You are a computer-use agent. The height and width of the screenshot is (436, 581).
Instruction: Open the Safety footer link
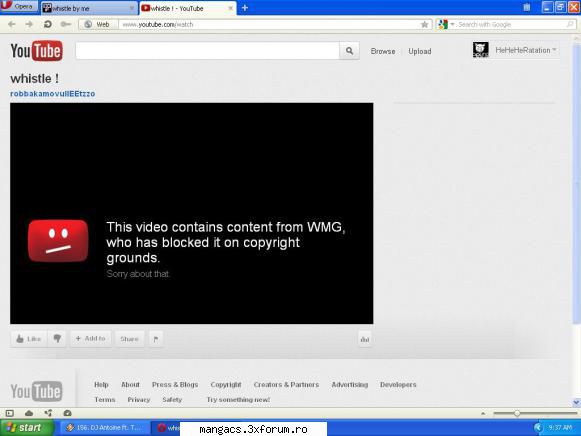pos(172,400)
